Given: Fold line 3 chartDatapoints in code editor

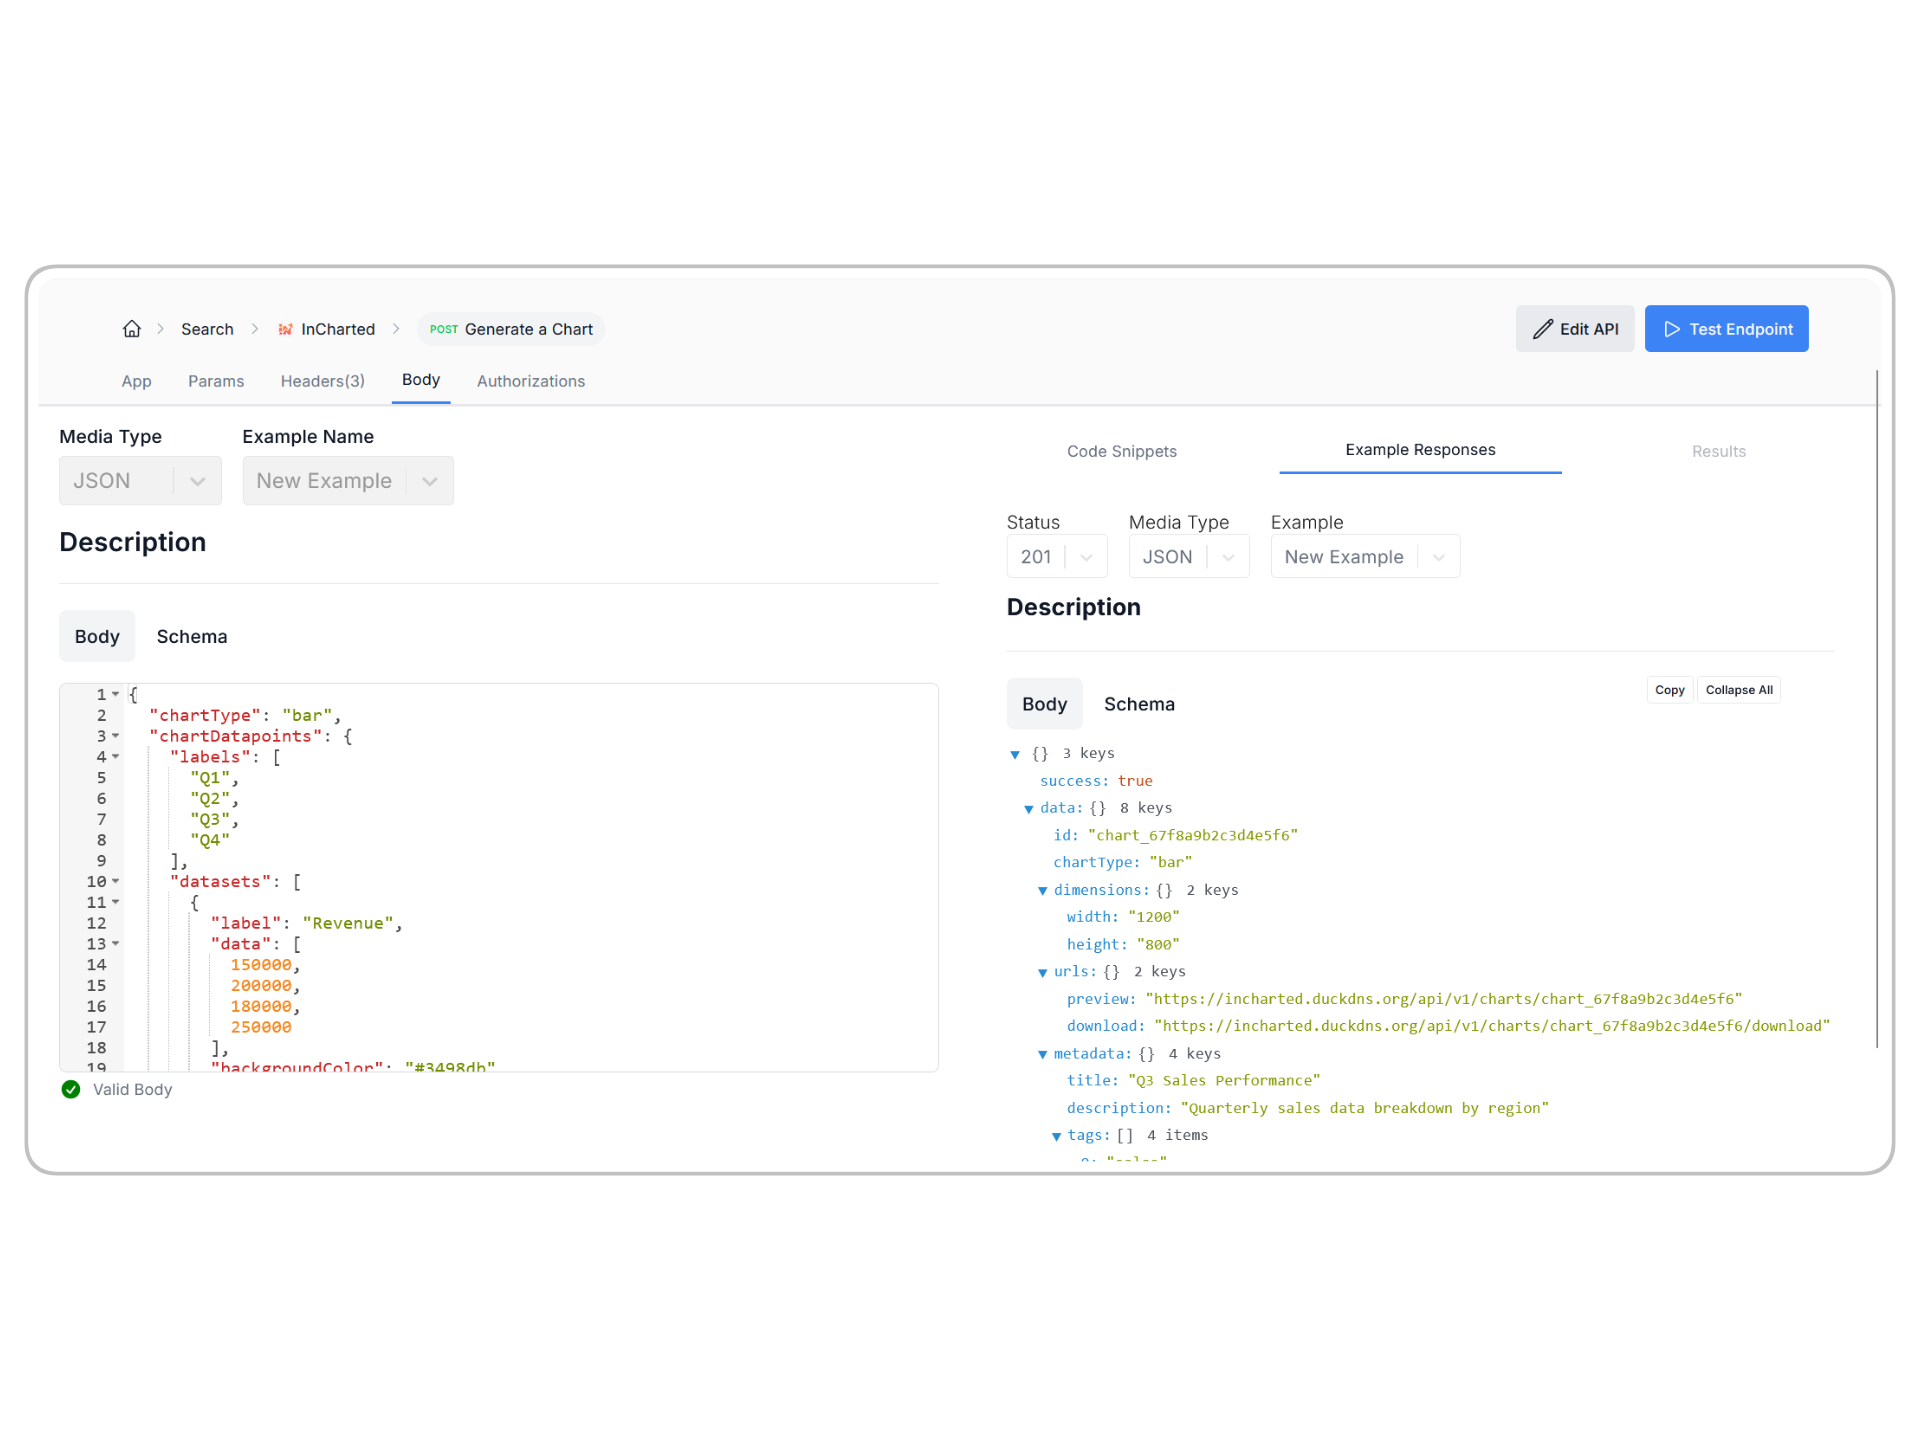Looking at the screenshot, I should click(x=116, y=737).
